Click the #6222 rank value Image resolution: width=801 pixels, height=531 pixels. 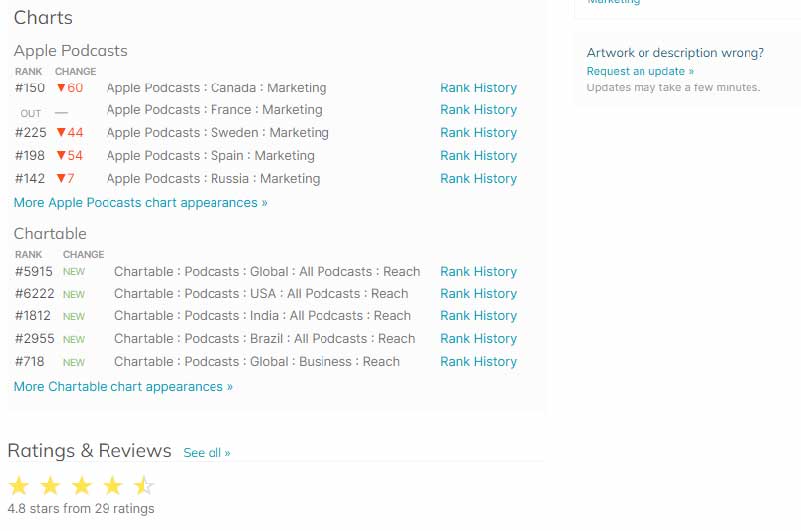[35, 294]
